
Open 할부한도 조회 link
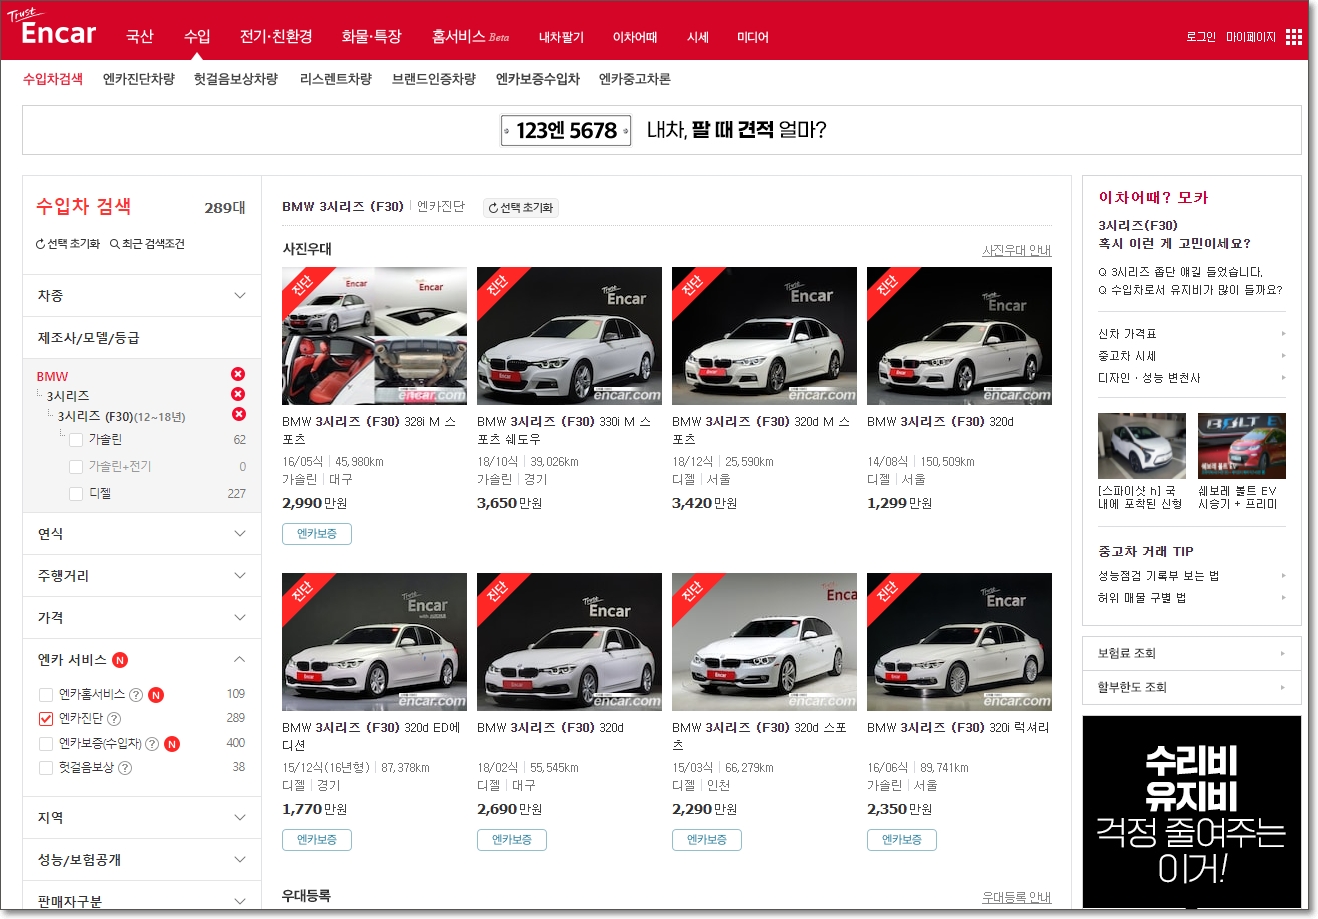pos(1192,687)
